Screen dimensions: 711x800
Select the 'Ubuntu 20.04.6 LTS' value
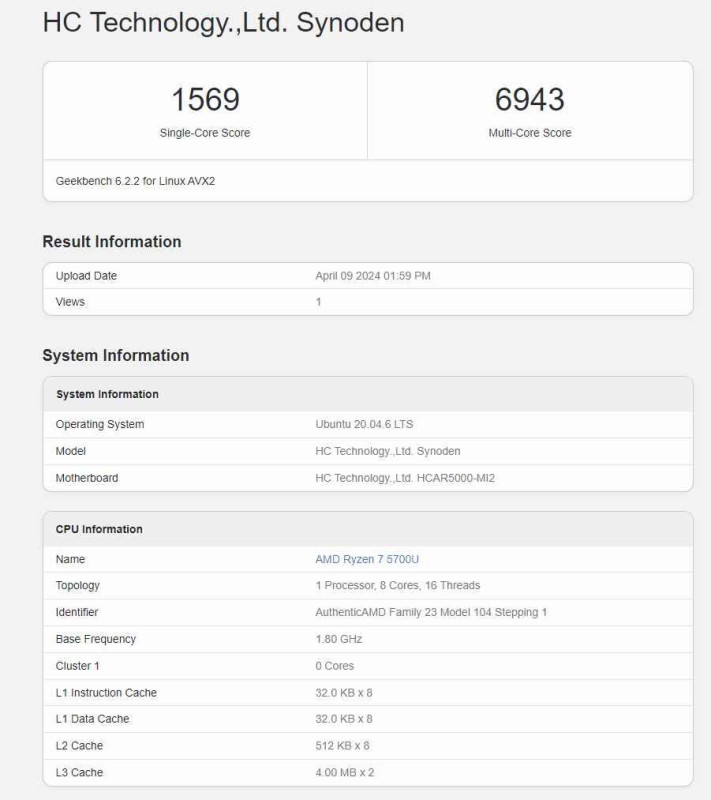[364, 424]
